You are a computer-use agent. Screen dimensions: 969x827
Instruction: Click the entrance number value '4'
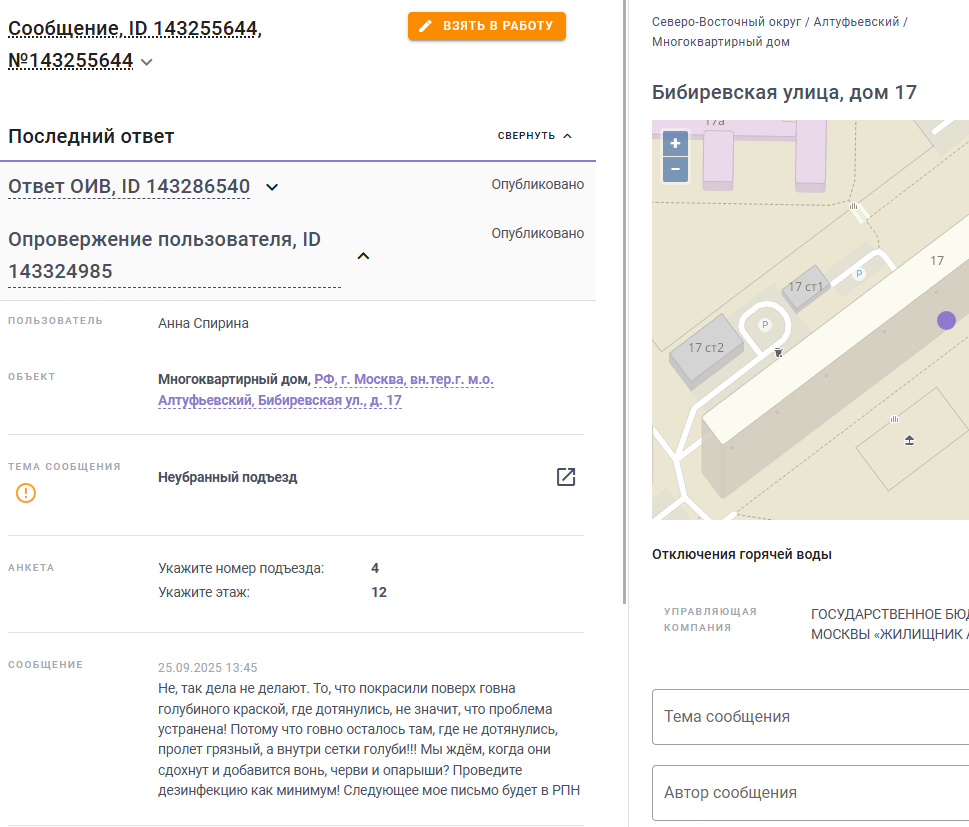[x=375, y=568]
